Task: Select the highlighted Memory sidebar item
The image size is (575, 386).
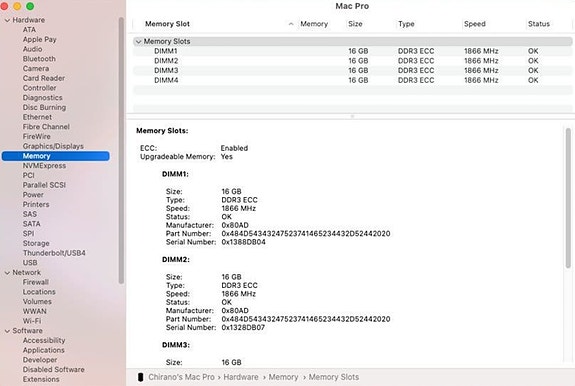Action: click(56, 156)
